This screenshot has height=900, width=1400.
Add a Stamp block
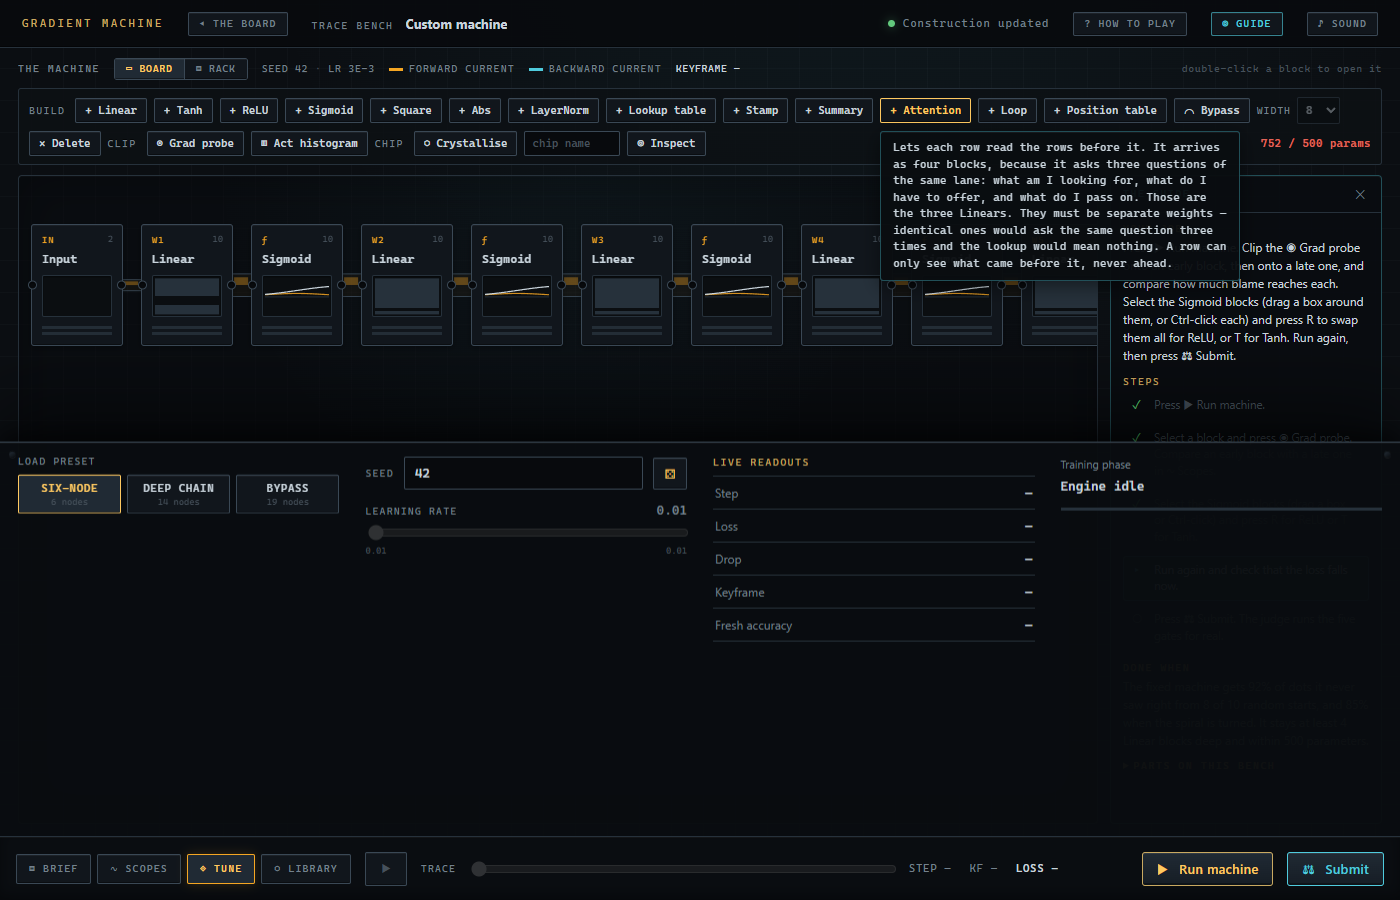(x=756, y=111)
